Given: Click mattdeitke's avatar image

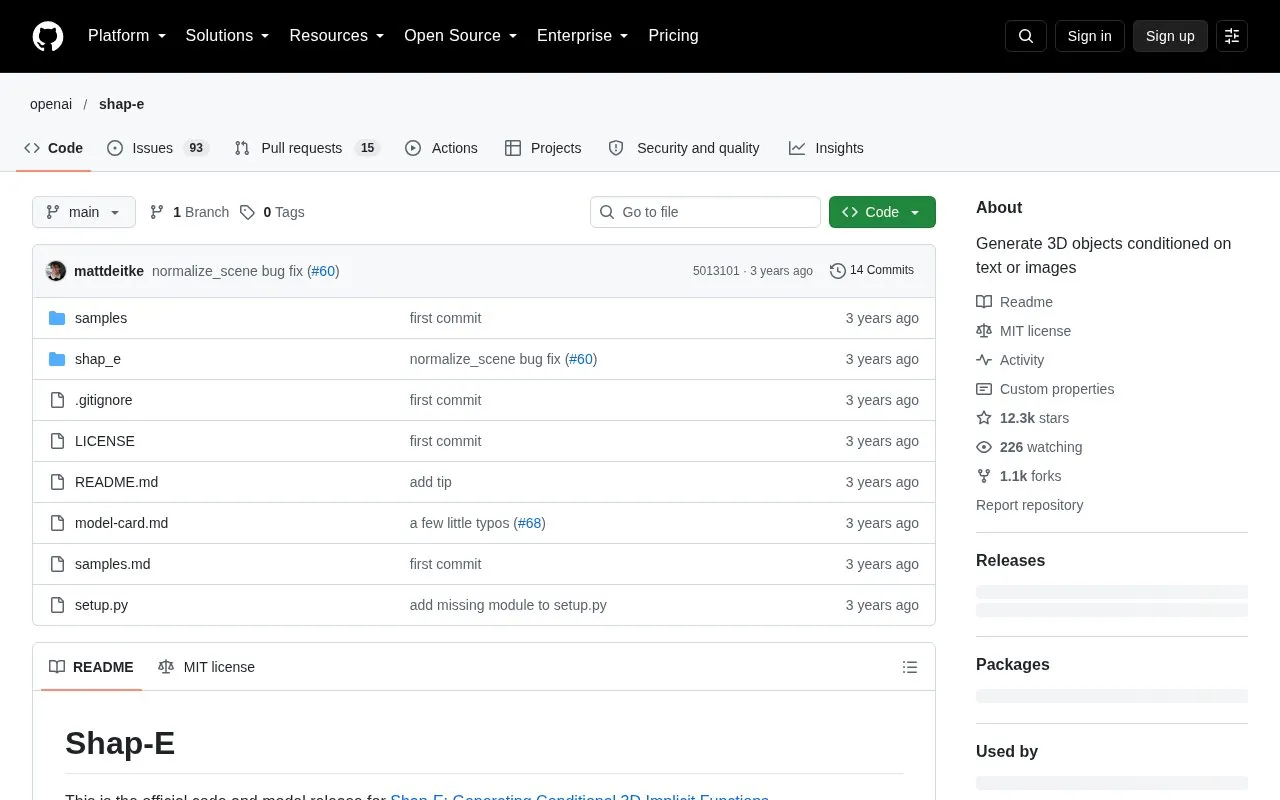Looking at the screenshot, I should click(x=56, y=271).
